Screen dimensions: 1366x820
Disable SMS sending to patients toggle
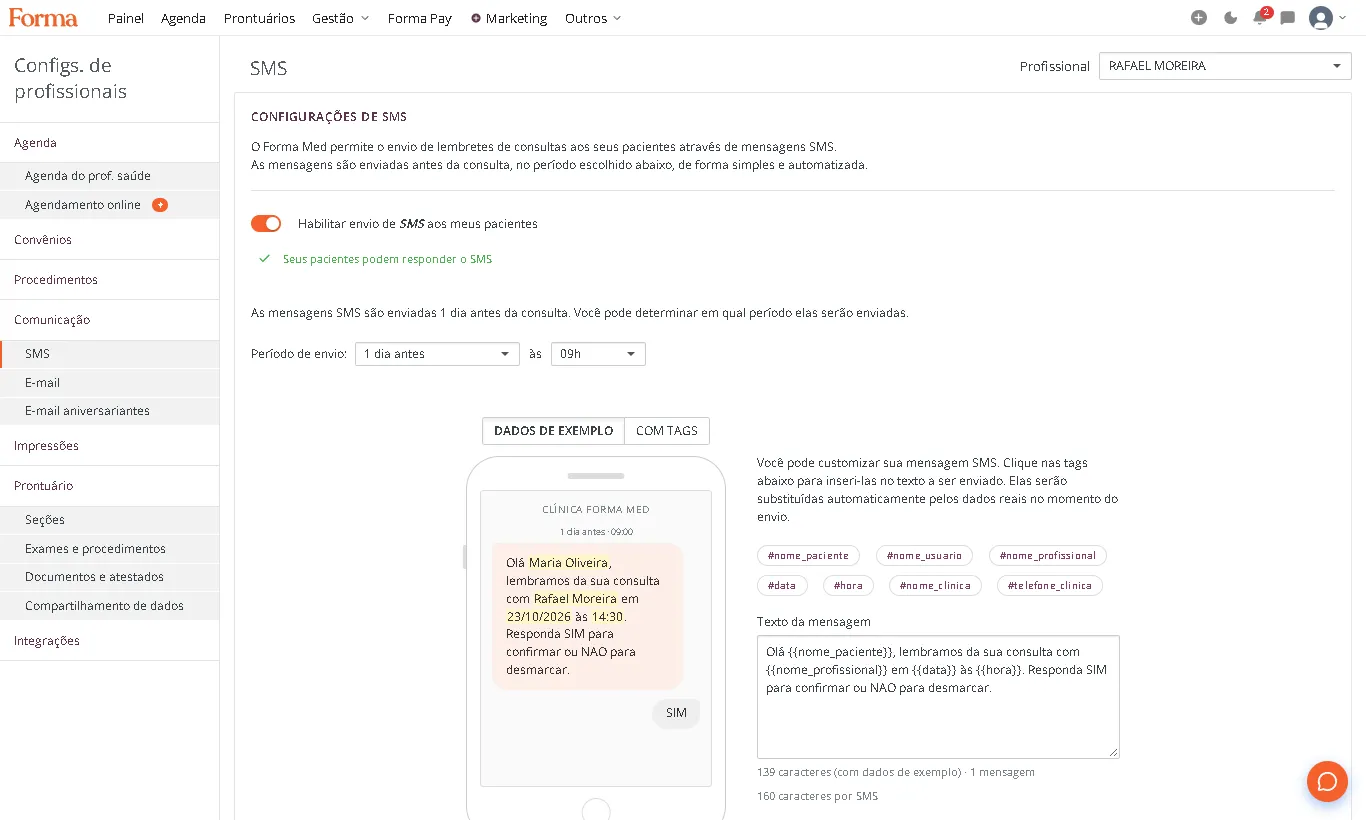266,224
